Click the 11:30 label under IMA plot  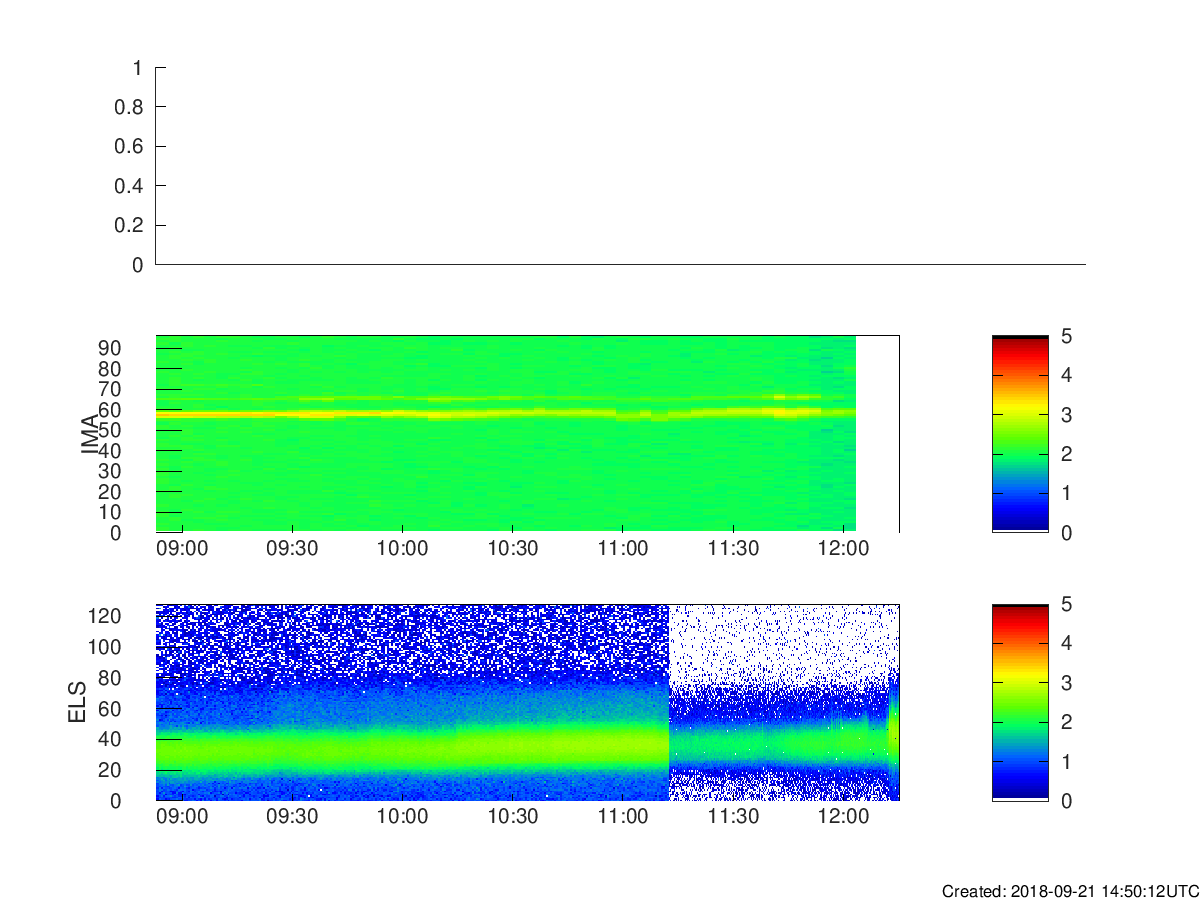(733, 549)
